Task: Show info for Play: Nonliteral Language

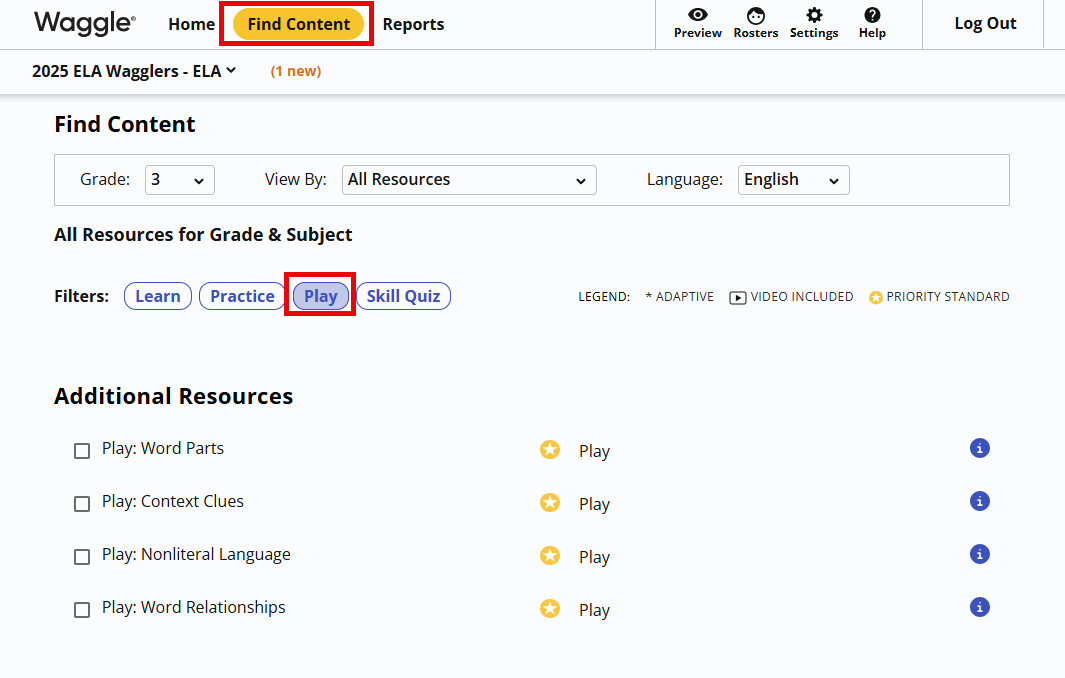Action: pyautogui.click(x=979, y=554)
